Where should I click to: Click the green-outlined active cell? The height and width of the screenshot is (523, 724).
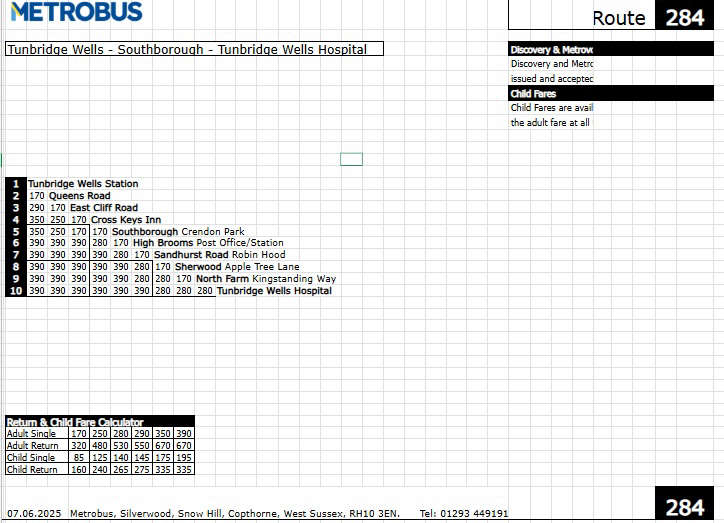pyautogui.click(x=351, y=159)
